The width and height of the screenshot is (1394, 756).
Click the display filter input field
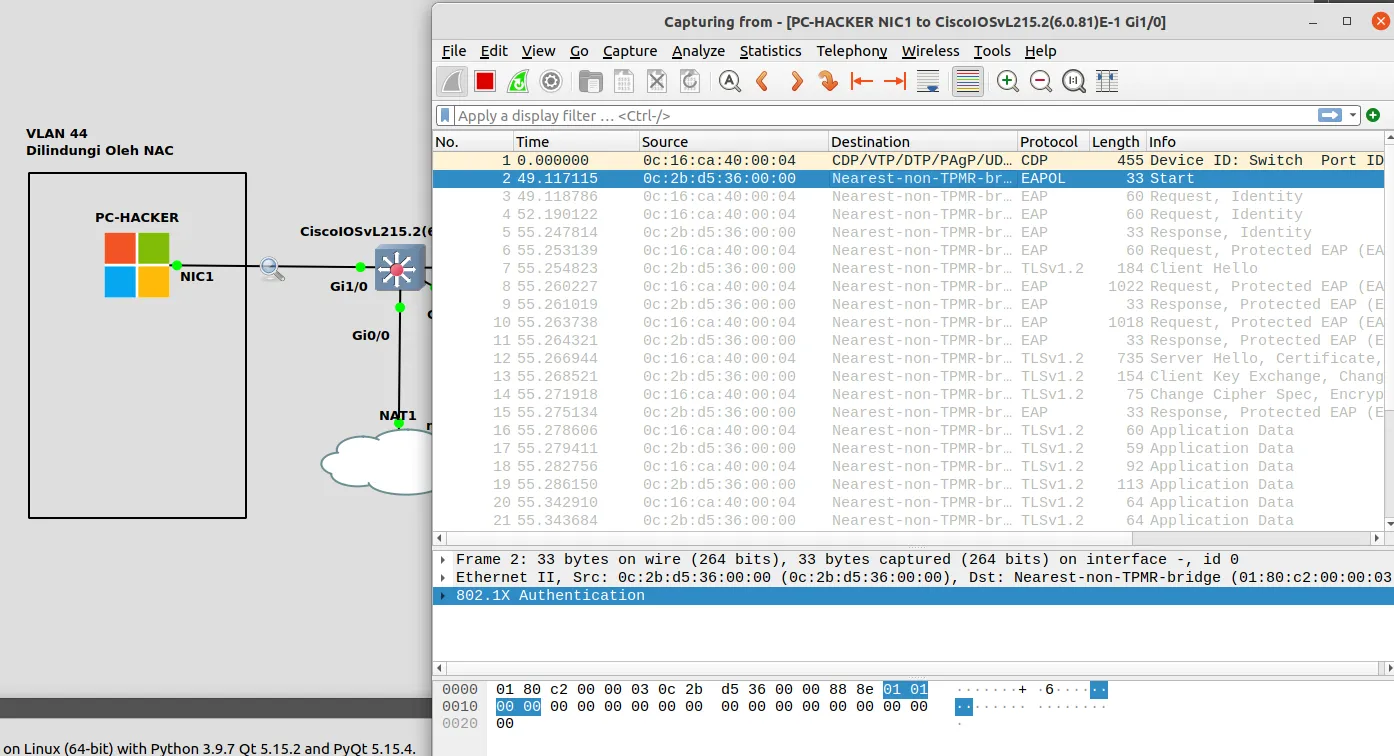pos(885,116)
